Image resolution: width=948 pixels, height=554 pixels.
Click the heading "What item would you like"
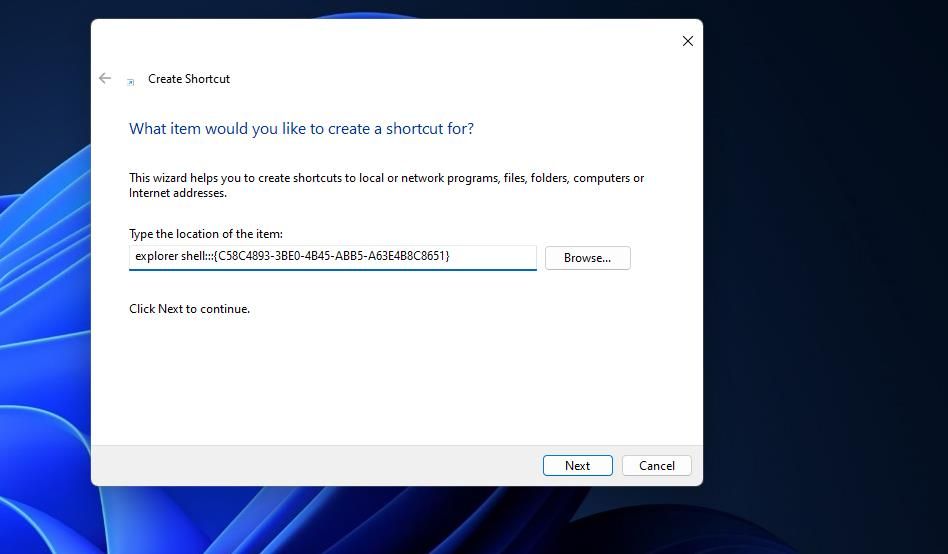301,128
